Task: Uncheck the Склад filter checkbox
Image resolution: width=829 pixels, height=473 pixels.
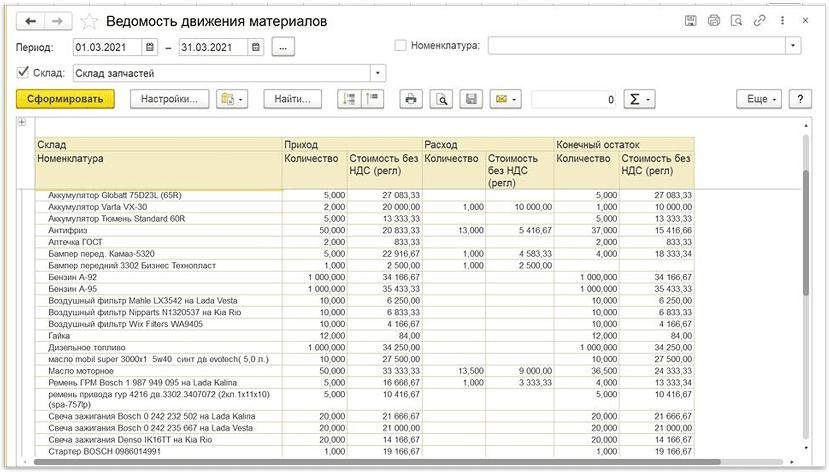Action: 23,72
